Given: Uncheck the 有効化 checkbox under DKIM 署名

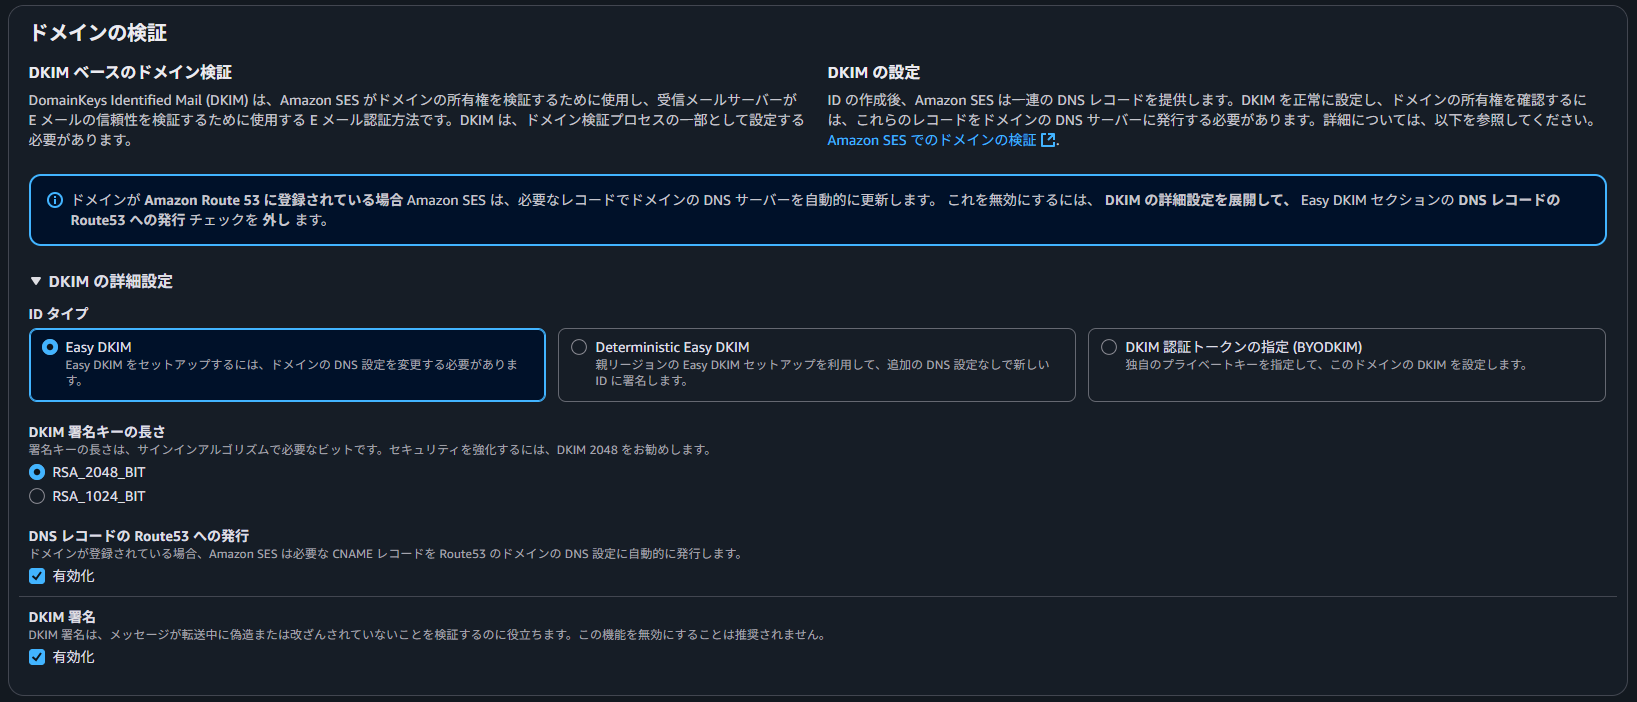Looking at the screenshot, I should 37,657.
